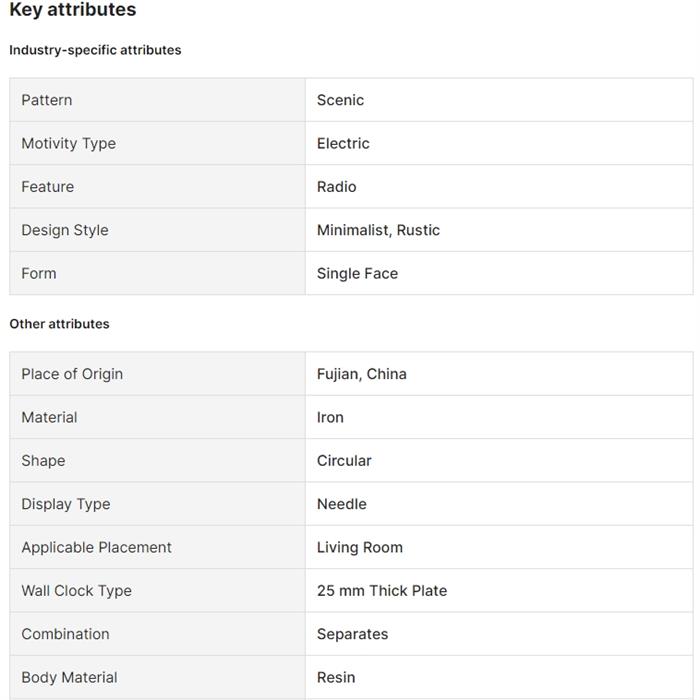Screen dimensions: 700x700
Task: Click the Minimalist, Rustic value
Action: coord(378,230)
